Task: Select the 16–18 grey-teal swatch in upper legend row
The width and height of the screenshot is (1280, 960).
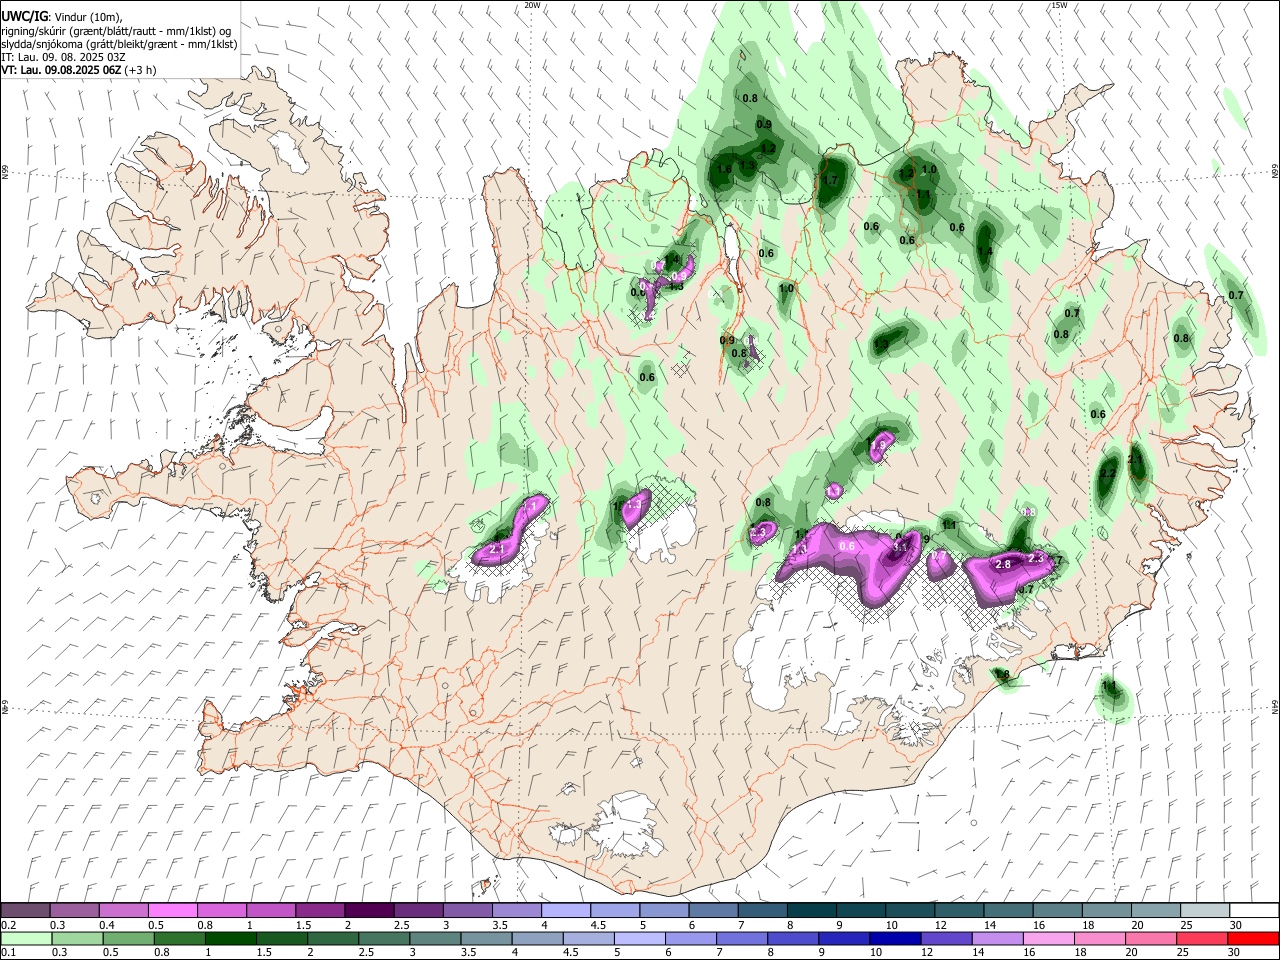Action: pos(1057,910)
